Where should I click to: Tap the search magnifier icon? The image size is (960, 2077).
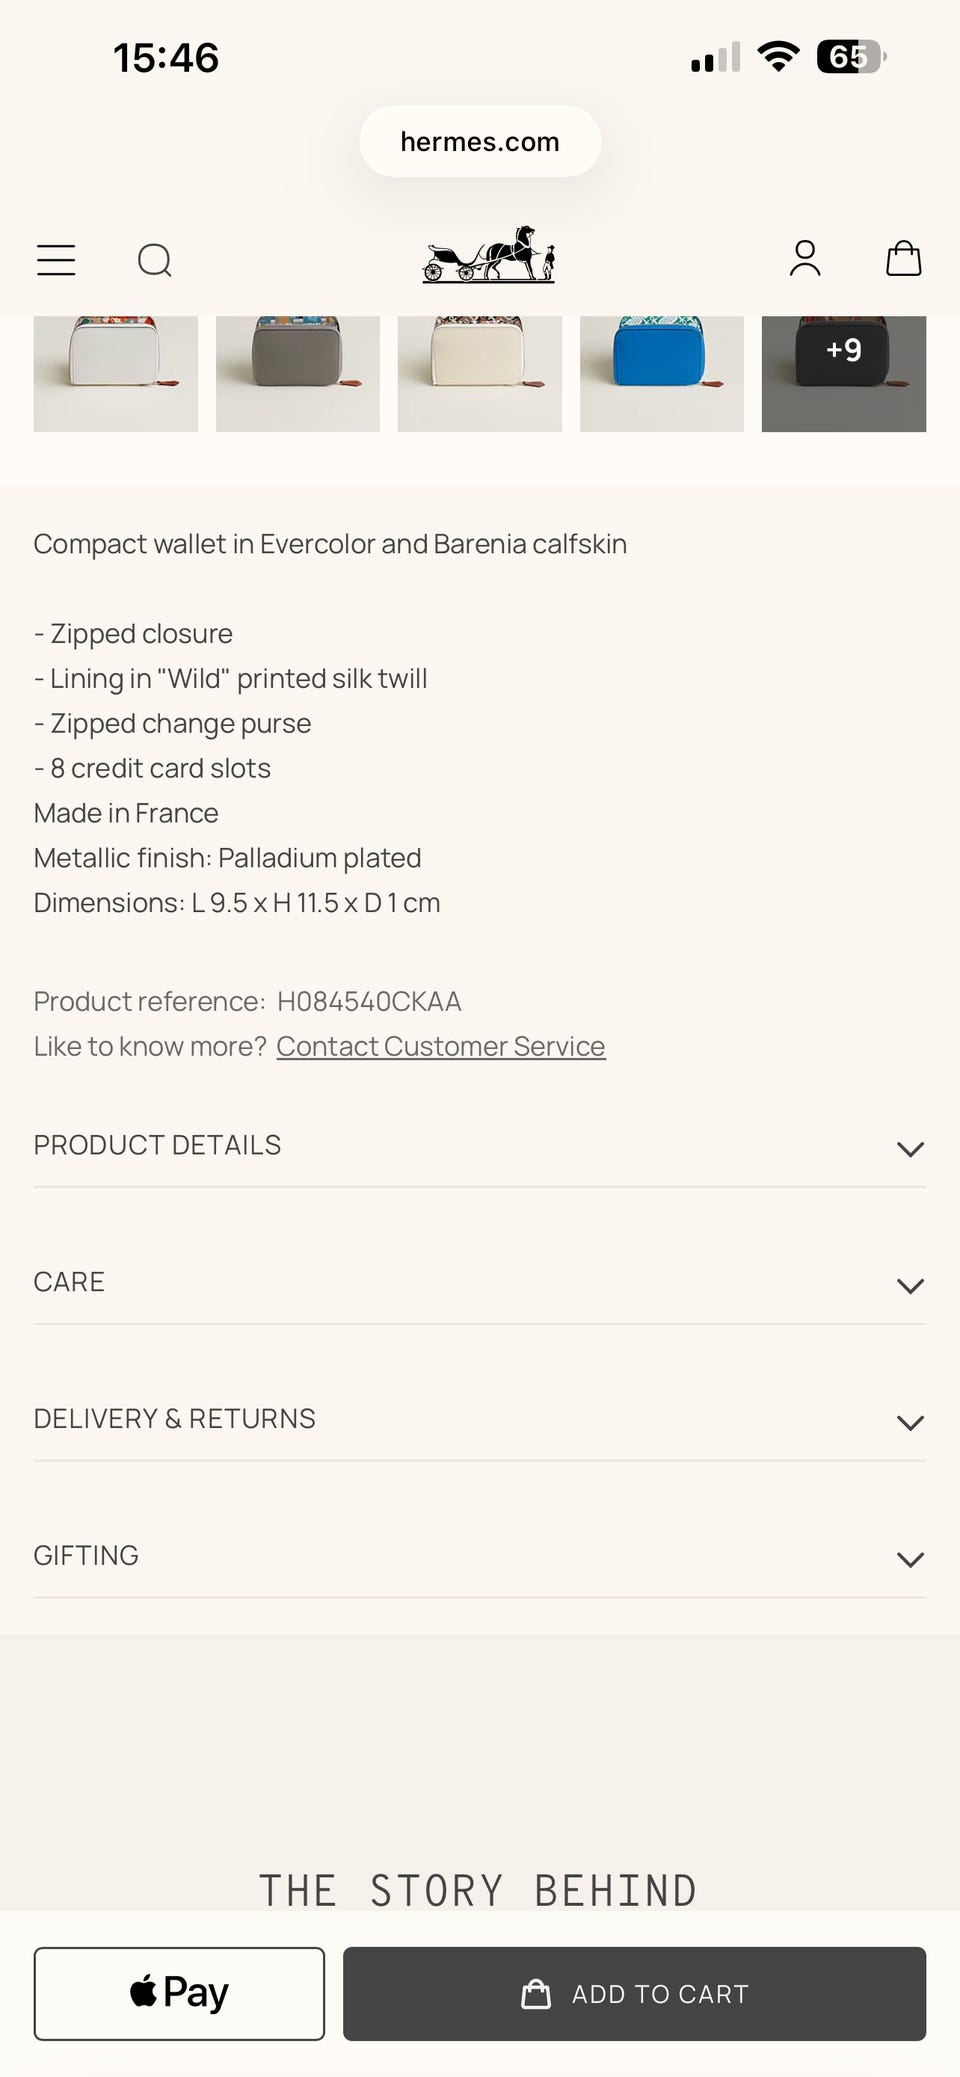pos(155,260)
